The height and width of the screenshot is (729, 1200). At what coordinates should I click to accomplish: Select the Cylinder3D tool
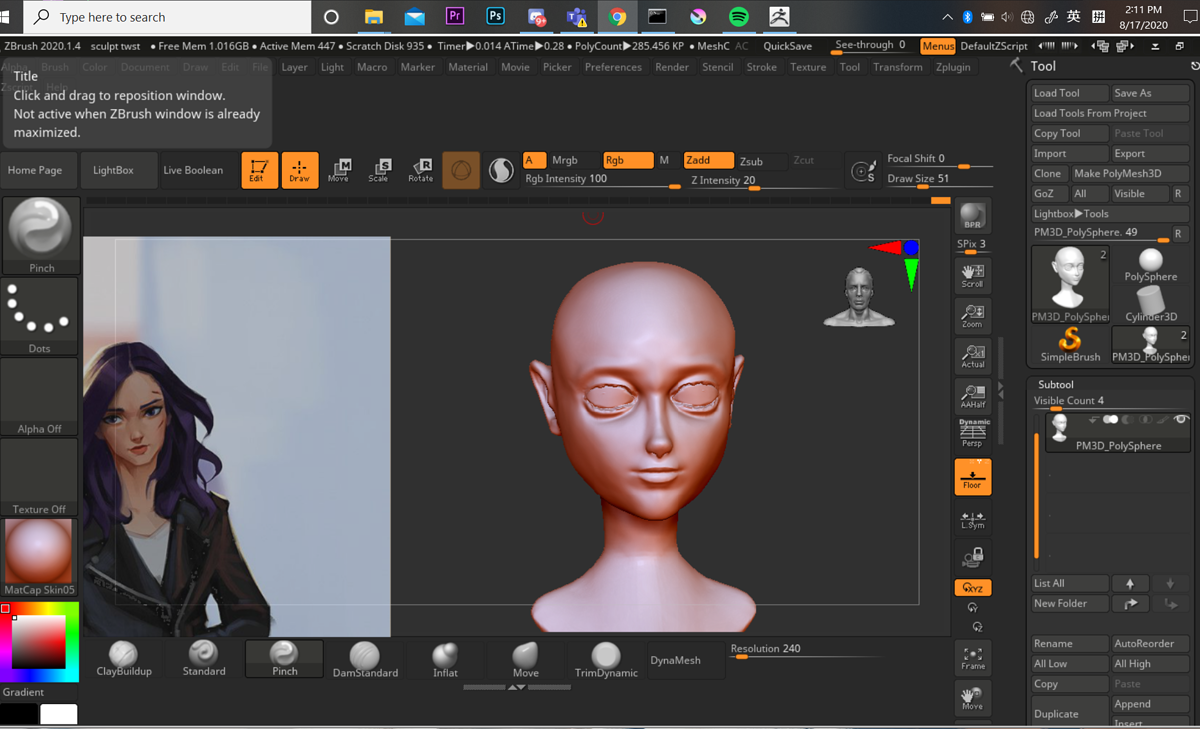point(1151,304)
